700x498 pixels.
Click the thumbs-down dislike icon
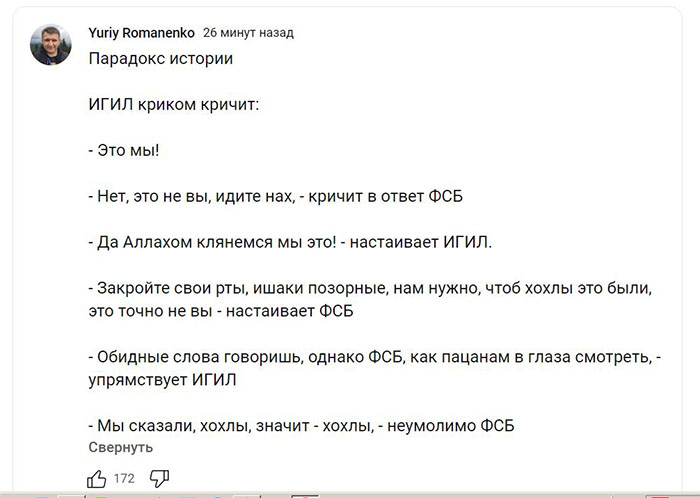coord(159,478)
